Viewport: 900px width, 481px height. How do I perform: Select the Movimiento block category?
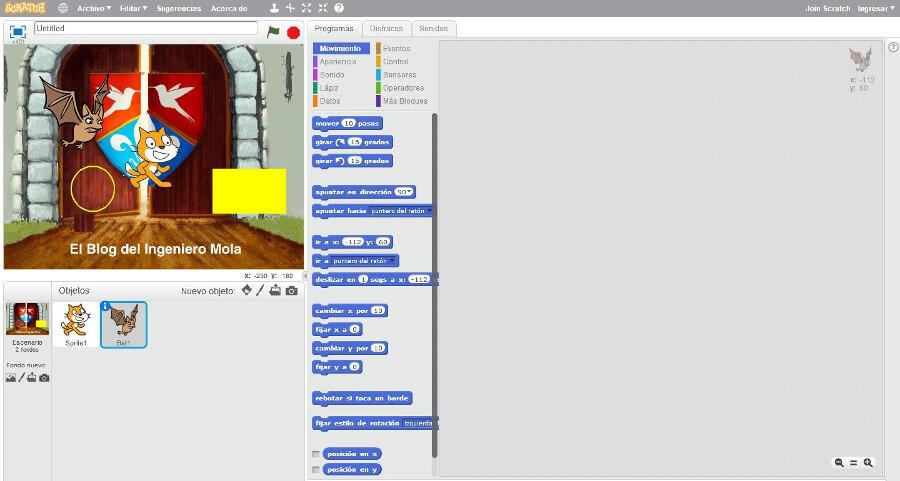coord(341,48)
